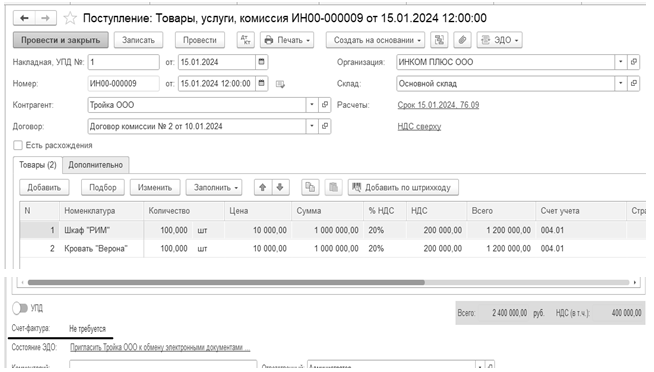Open Договор комиссии card icon
Image resolution: width=654 pixels, height=372 pixels.
325,126
